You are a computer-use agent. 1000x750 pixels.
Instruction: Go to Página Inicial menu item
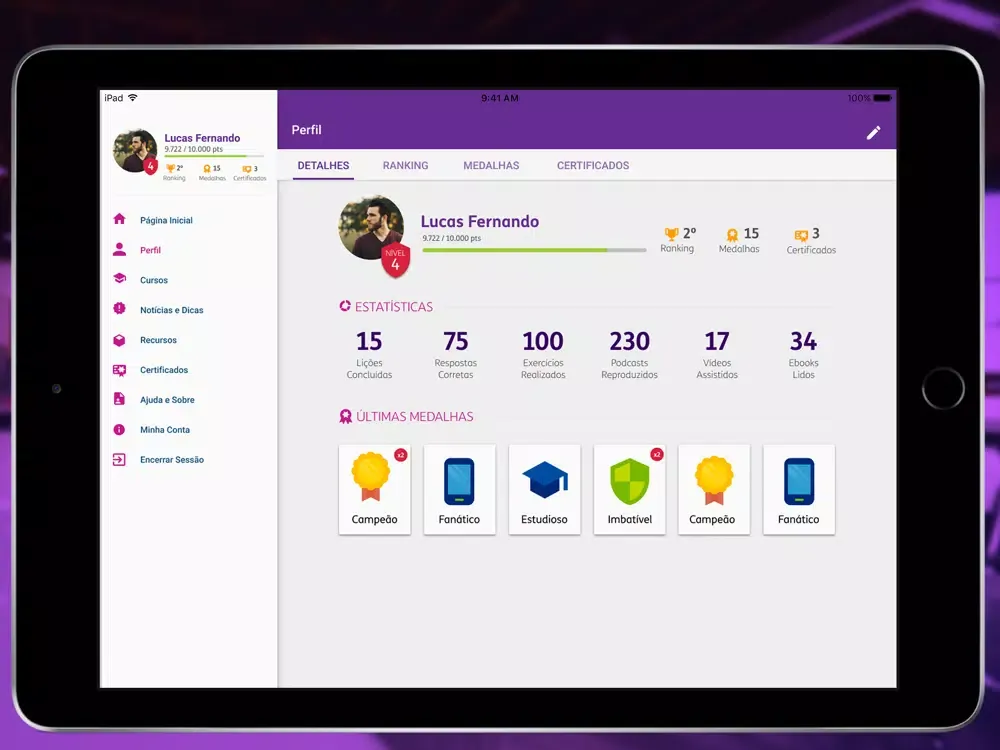pyautogui.click(x=166, y=220)
